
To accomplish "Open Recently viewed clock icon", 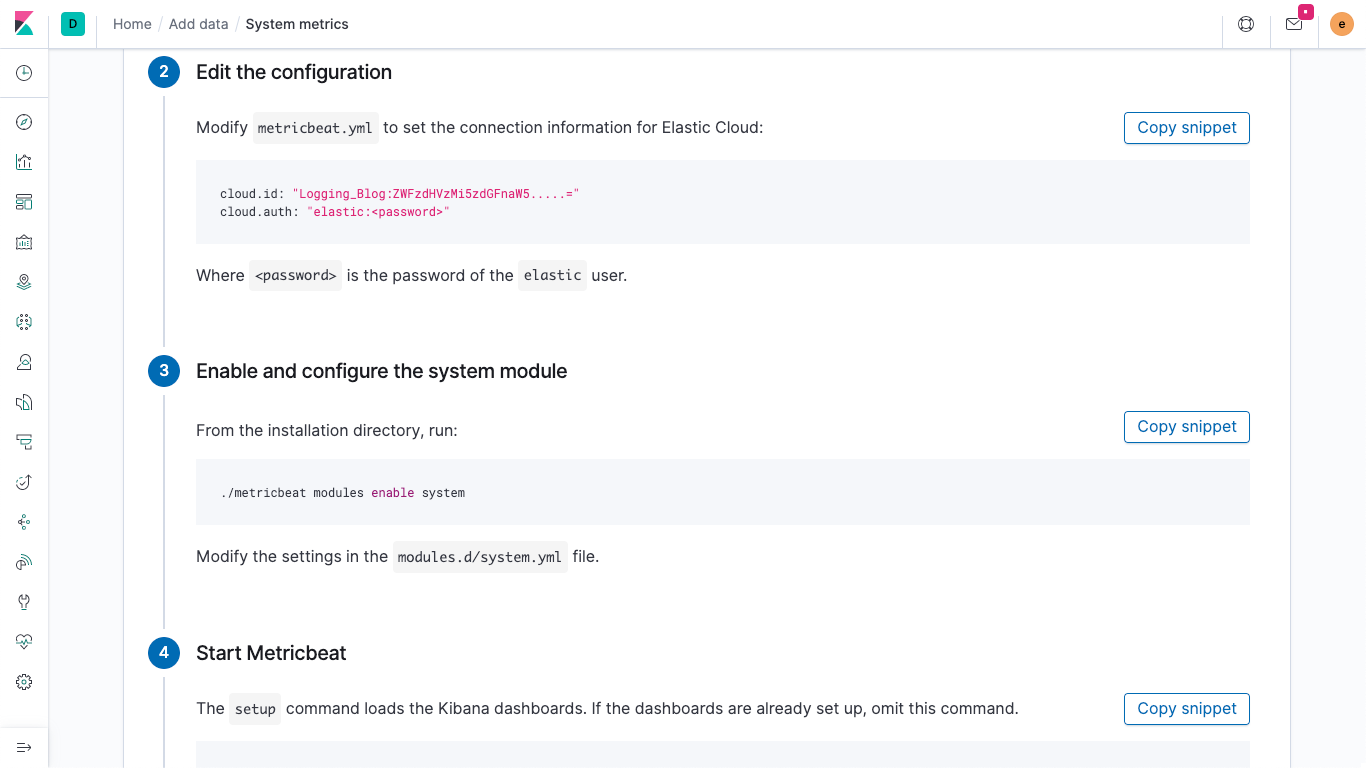I will (24, 73).
